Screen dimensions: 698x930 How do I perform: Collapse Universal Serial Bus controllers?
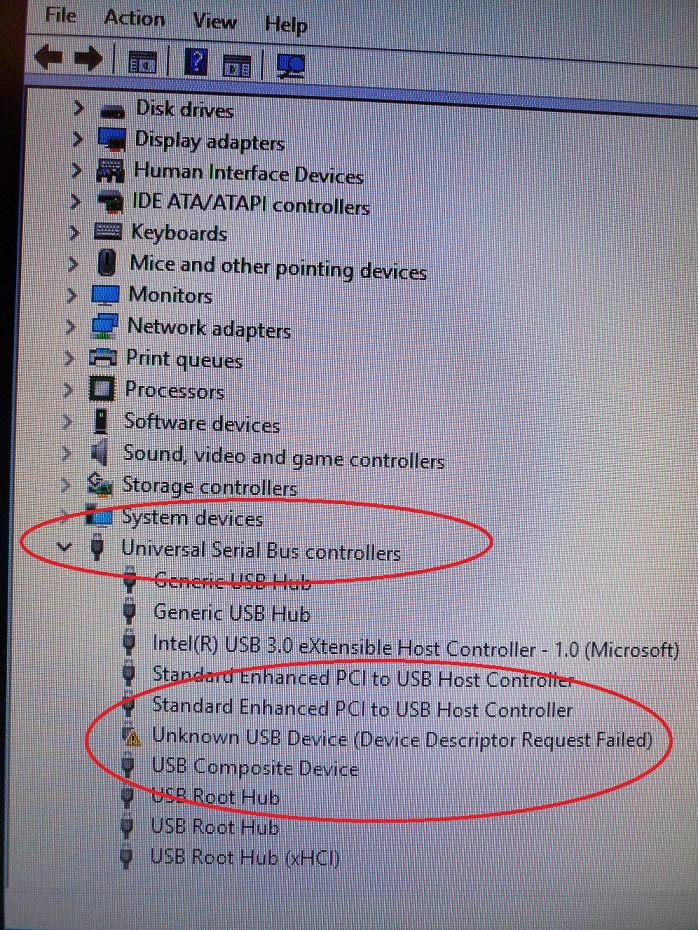point(64,546)
